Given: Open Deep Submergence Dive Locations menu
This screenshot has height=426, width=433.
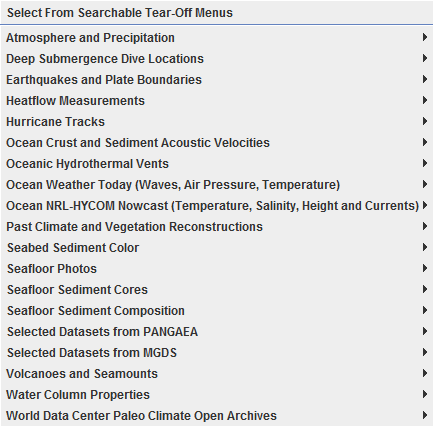Looking at the screenshot, I should (217, 58).
